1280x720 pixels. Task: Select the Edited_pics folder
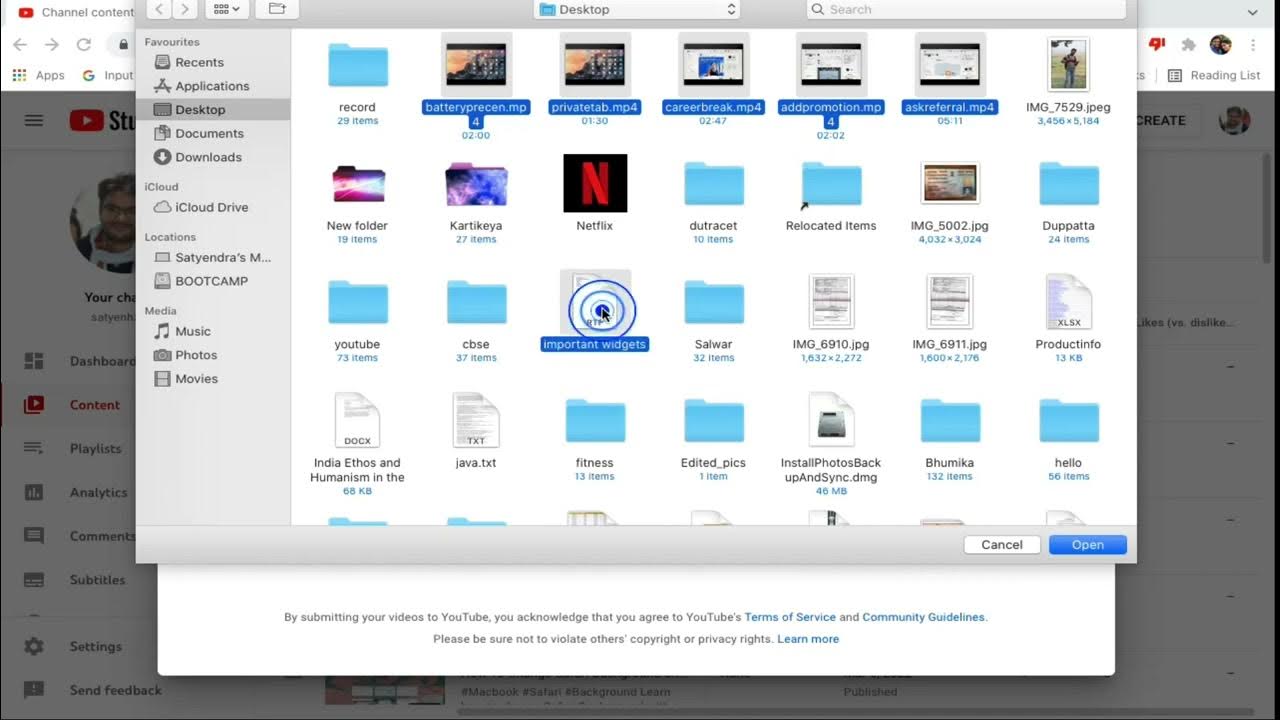(x=713, y=421)
